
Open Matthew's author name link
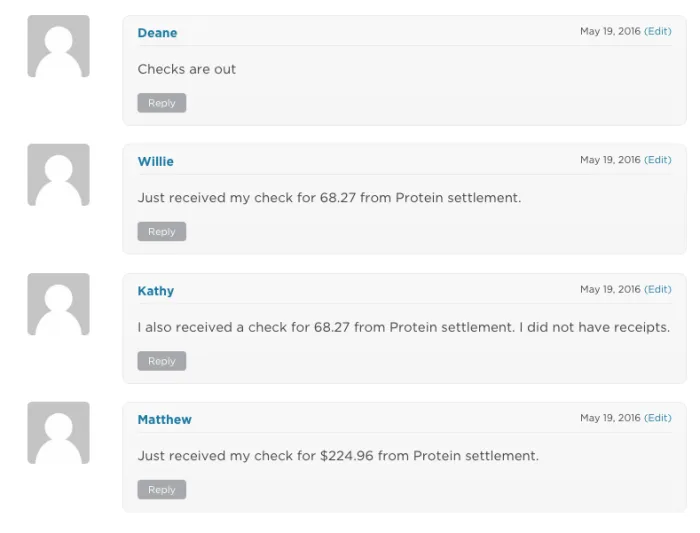tap(164, 420)
